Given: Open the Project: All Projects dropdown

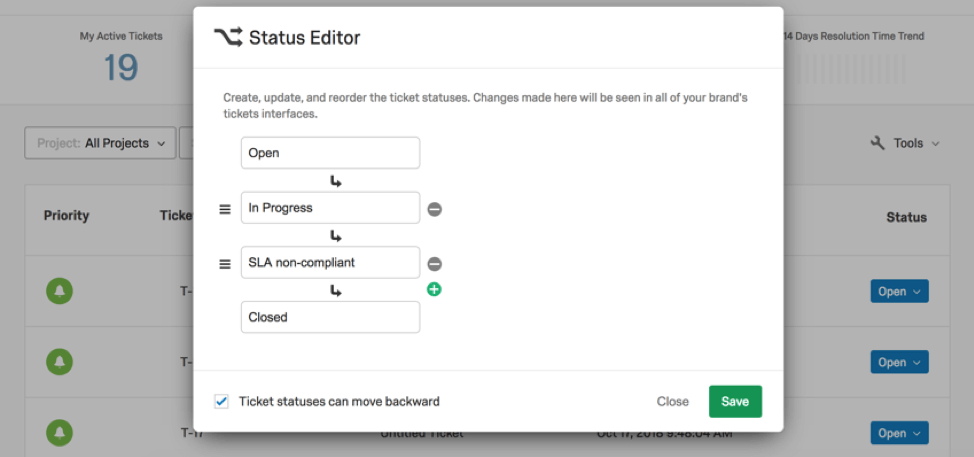Looking at the screenshot, I should click(x=100, y=143).
